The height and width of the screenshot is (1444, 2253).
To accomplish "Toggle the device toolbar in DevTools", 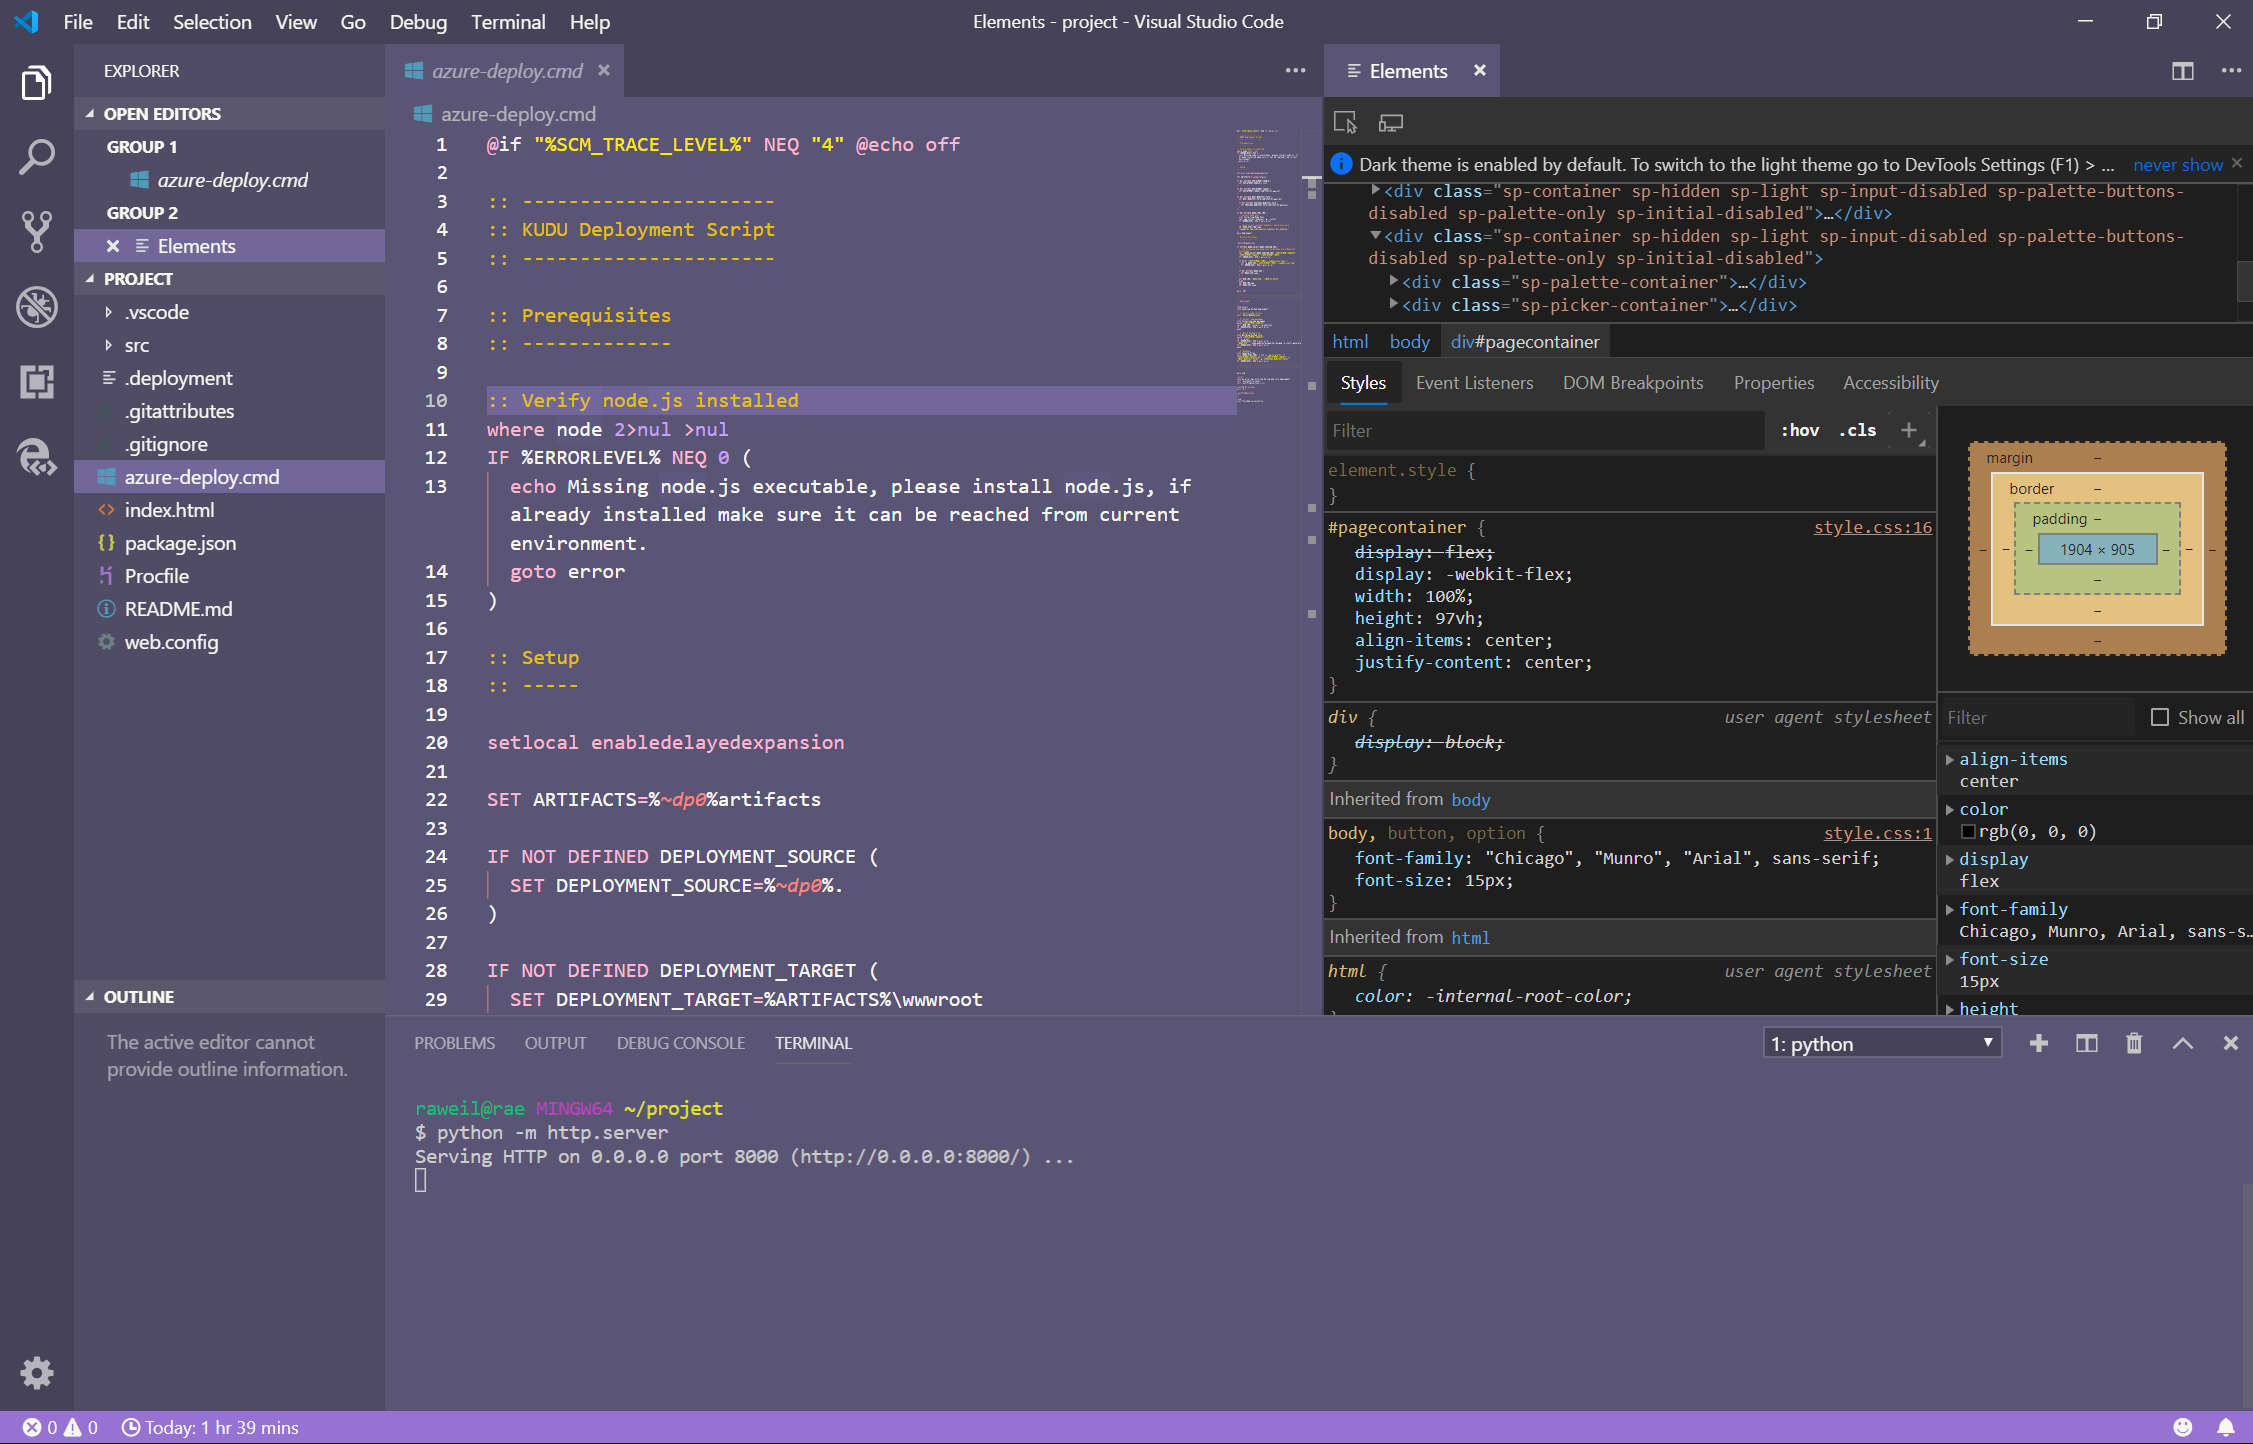I will 1389,121.
